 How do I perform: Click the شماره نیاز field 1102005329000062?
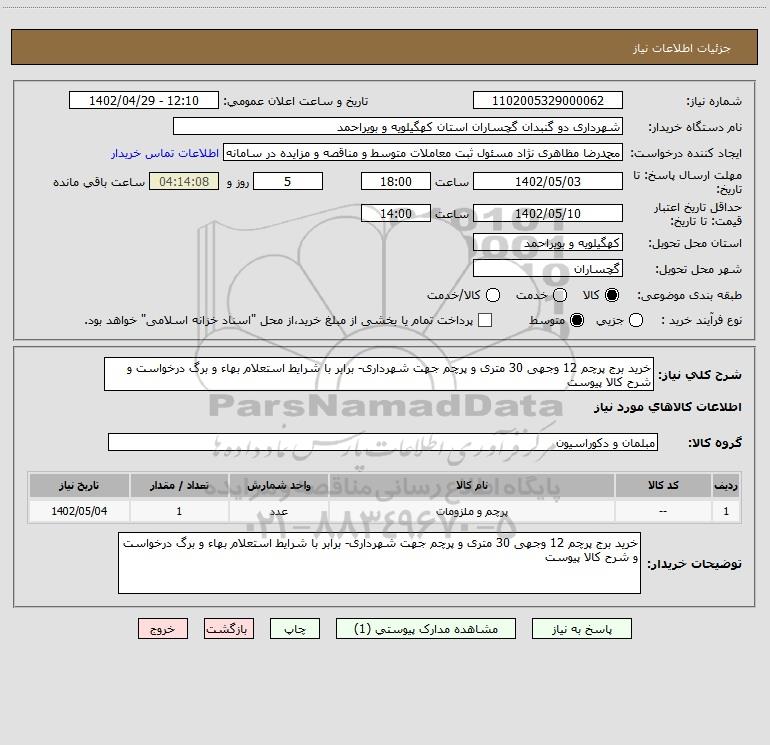[548, 101]
